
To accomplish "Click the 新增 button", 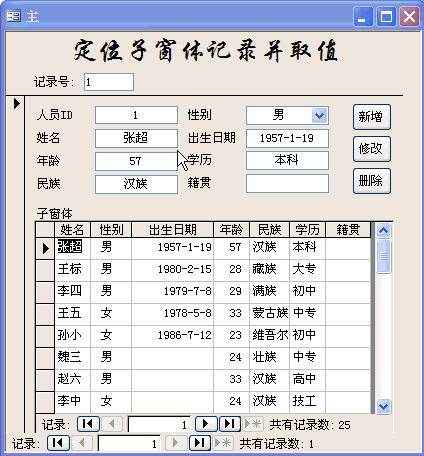I will [372, 117].
